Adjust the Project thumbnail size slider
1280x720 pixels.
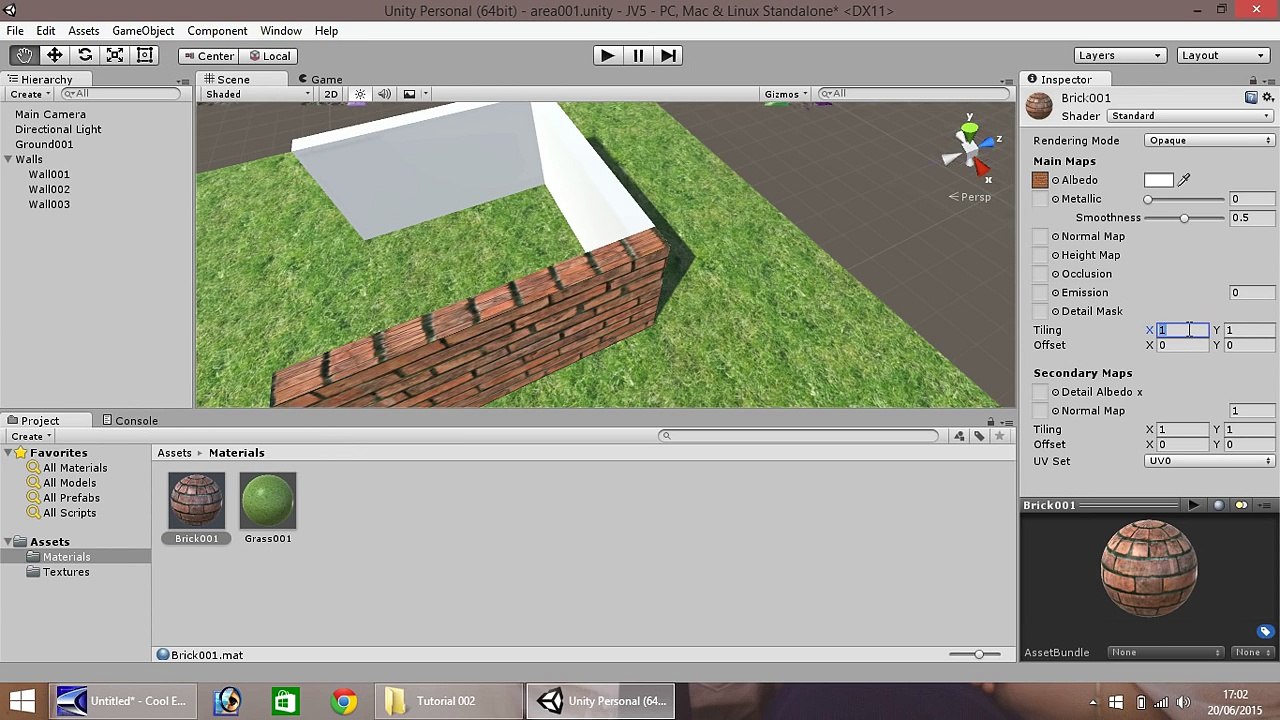tap(975, 655)
